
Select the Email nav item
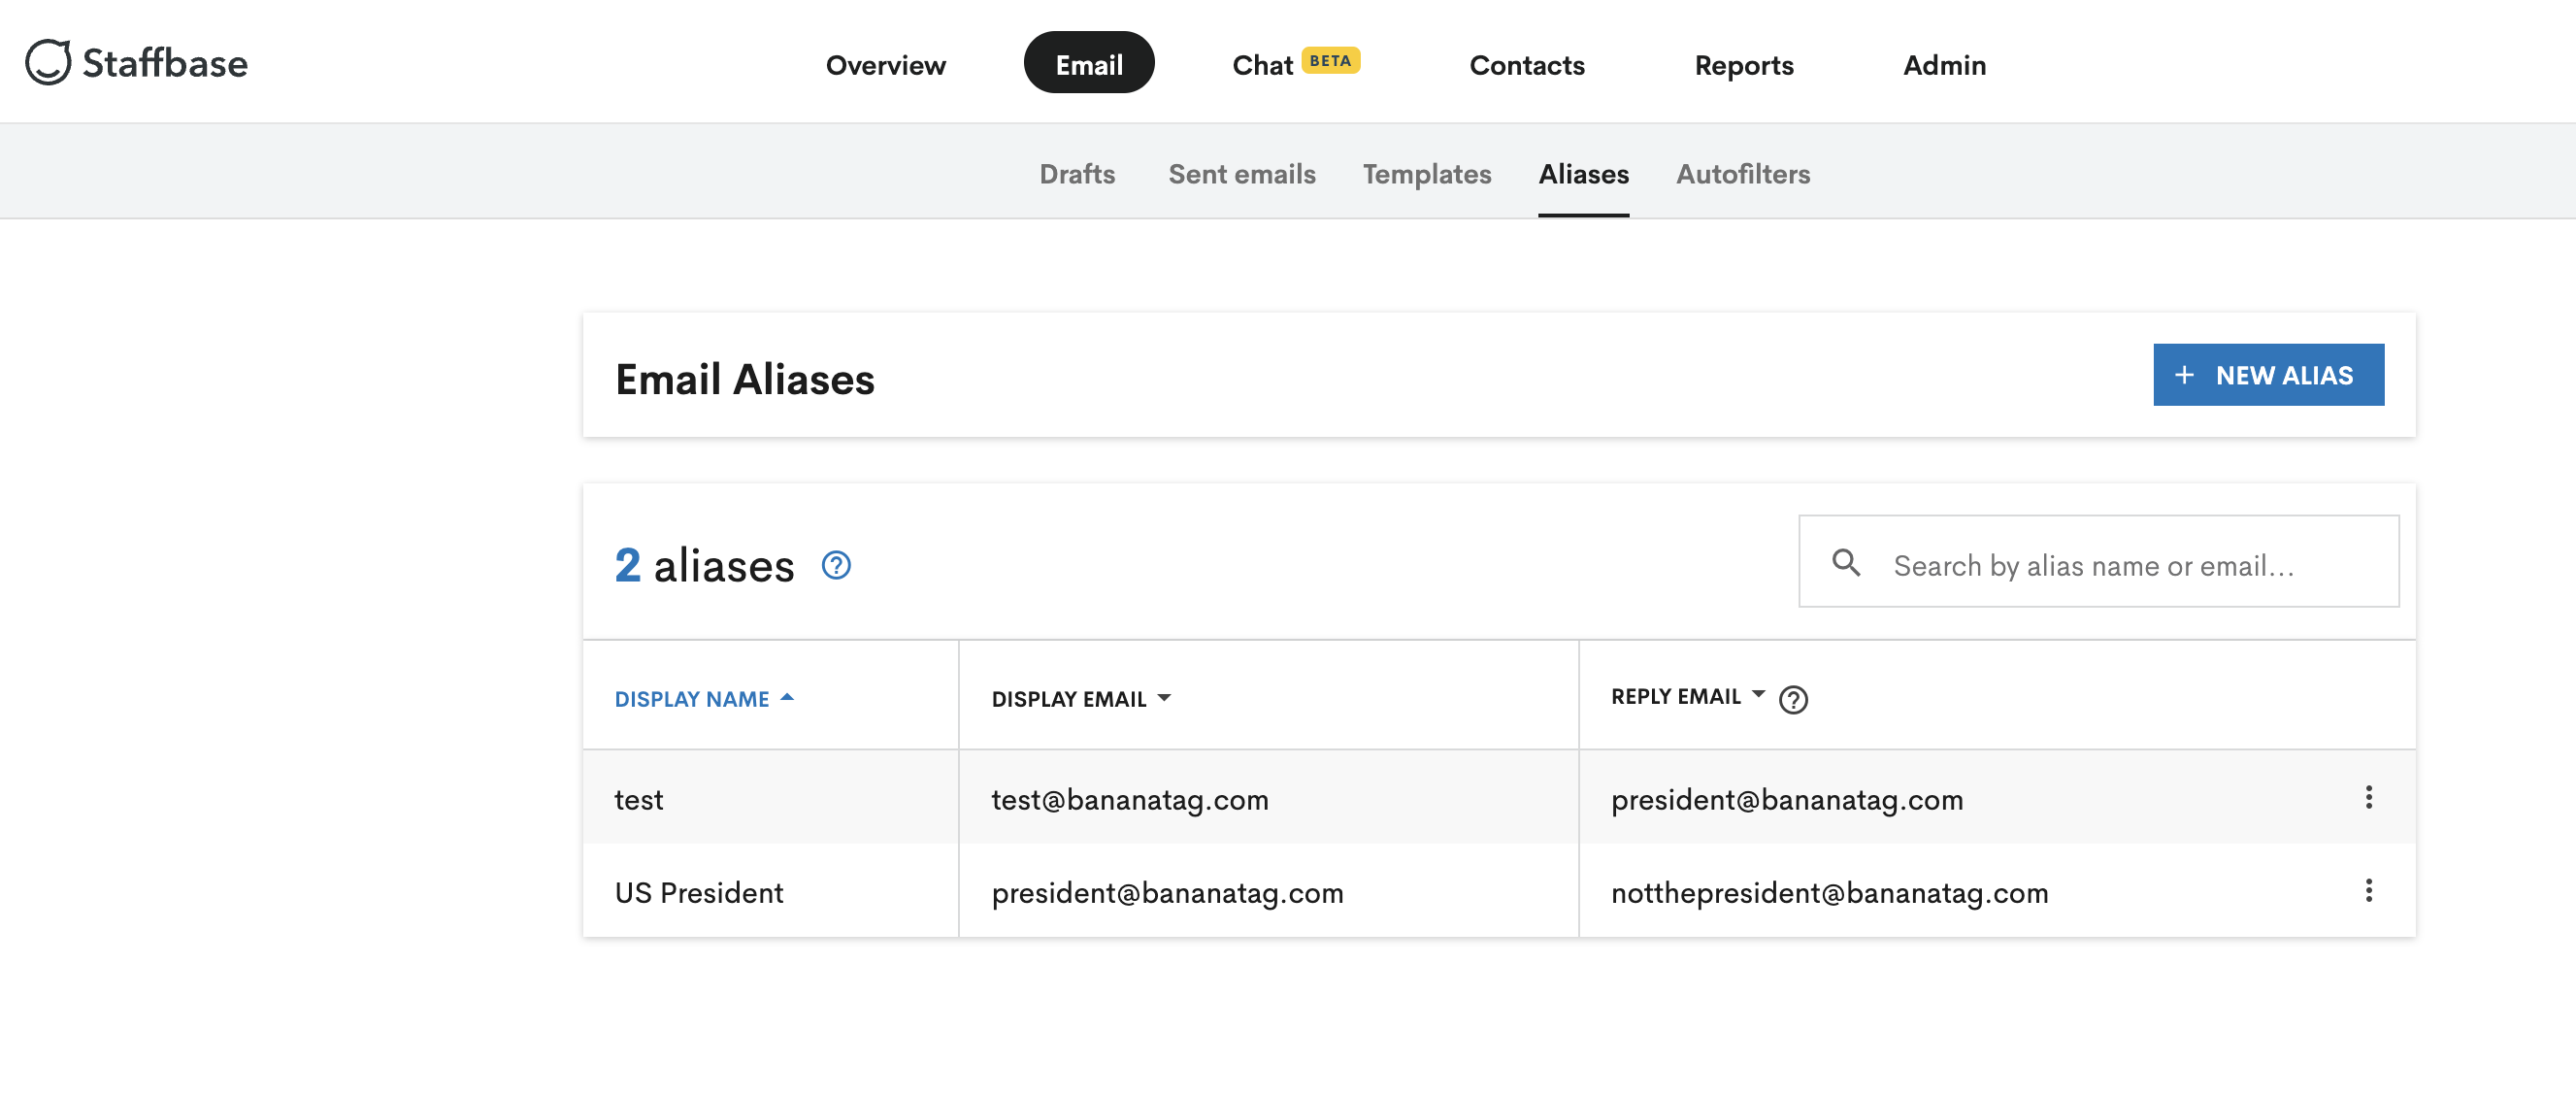coord(1089,63)
